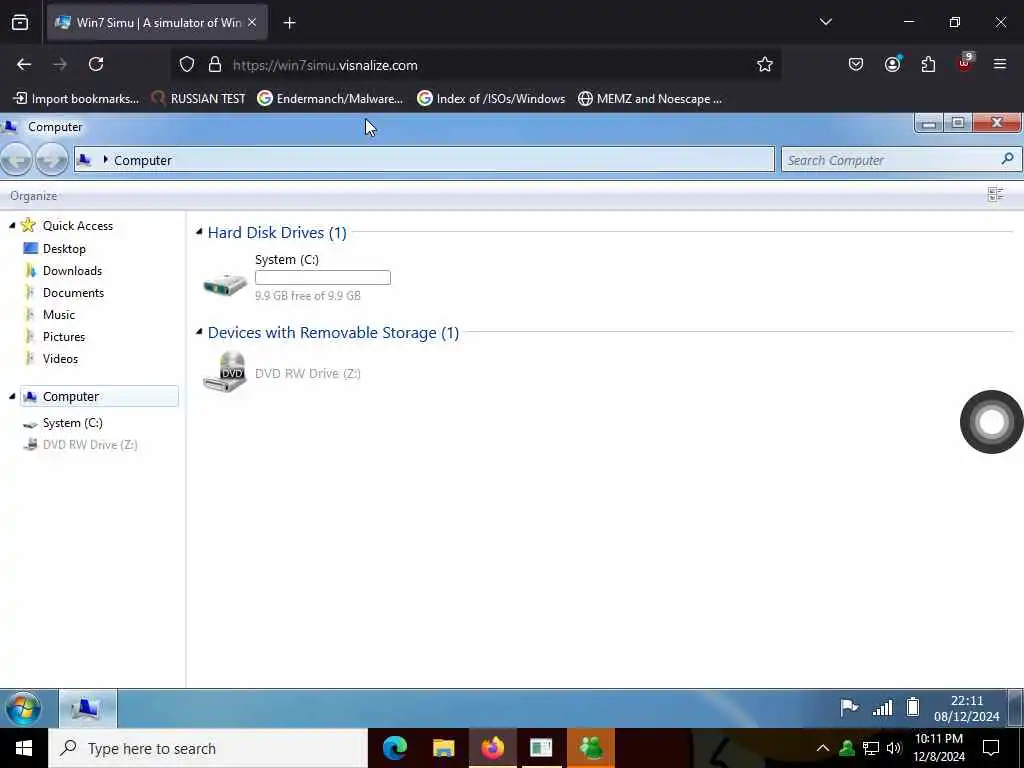Show hidden icons in Windows system tray

pyautogui.click(x=823, y=748)
